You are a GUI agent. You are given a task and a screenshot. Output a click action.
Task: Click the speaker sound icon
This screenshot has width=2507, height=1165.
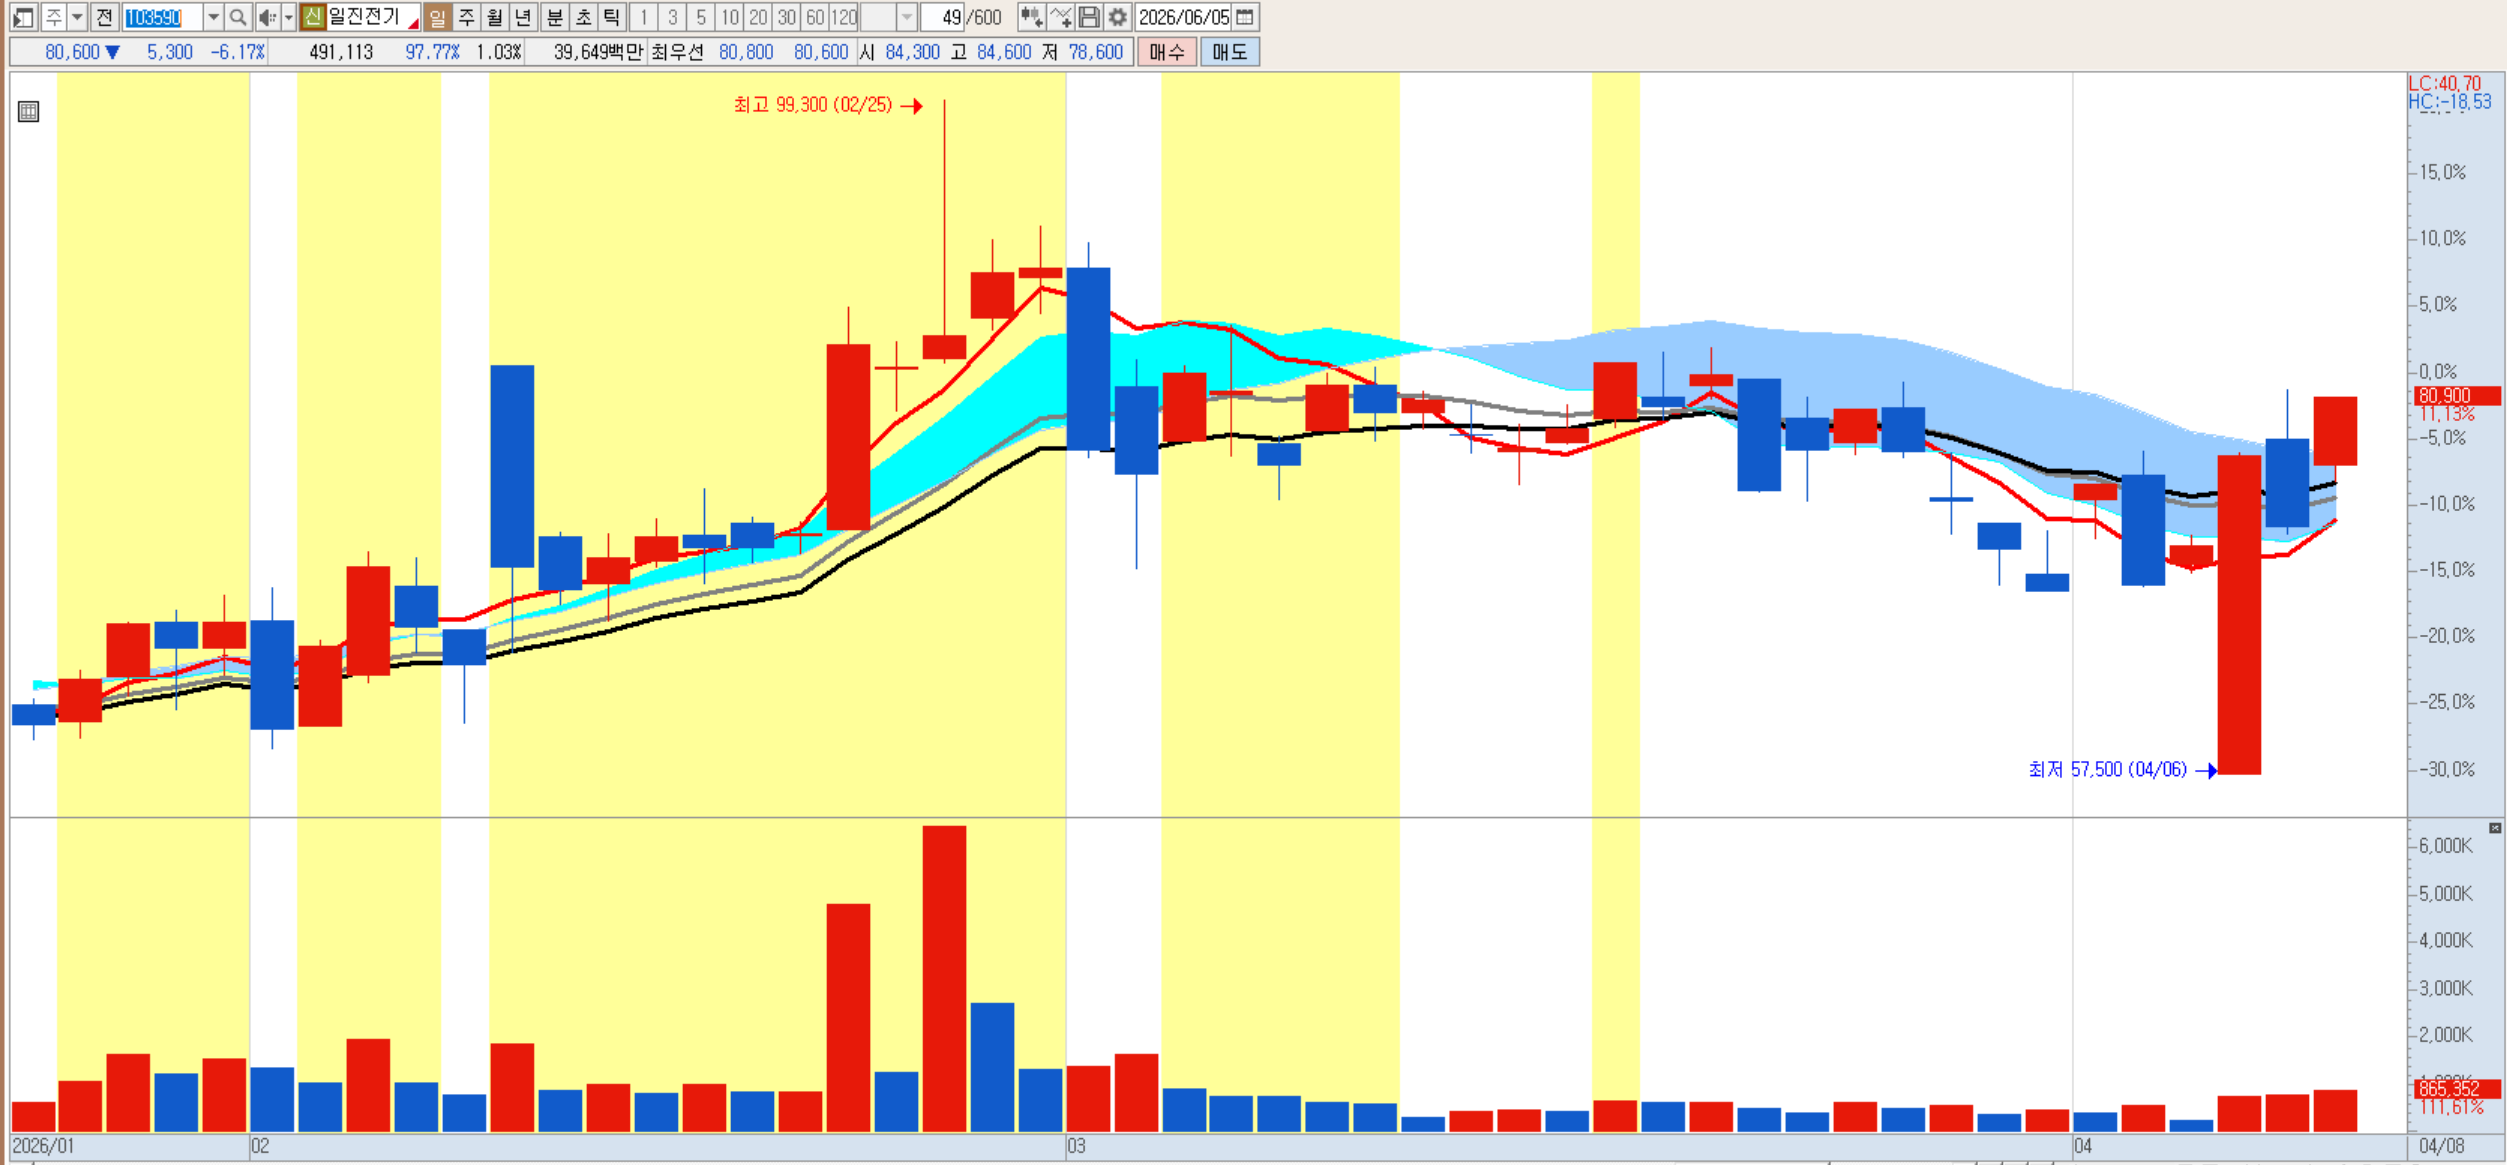(x=267, y=17)
